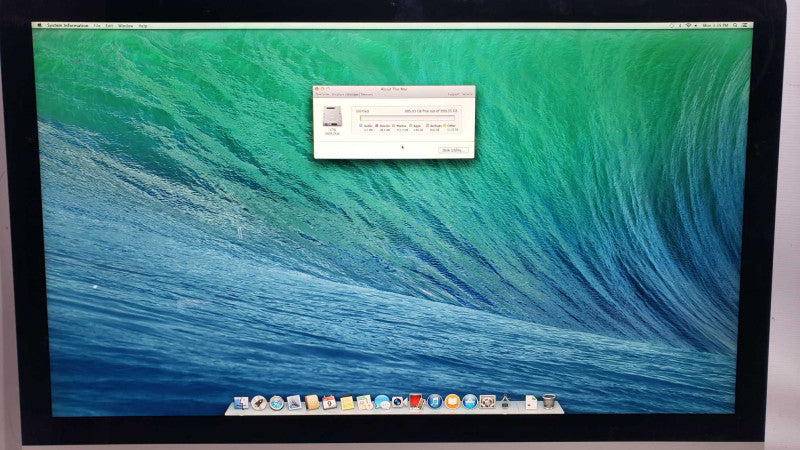
Task: Open the System Information icon in dock
Action: tap(505, 402)
